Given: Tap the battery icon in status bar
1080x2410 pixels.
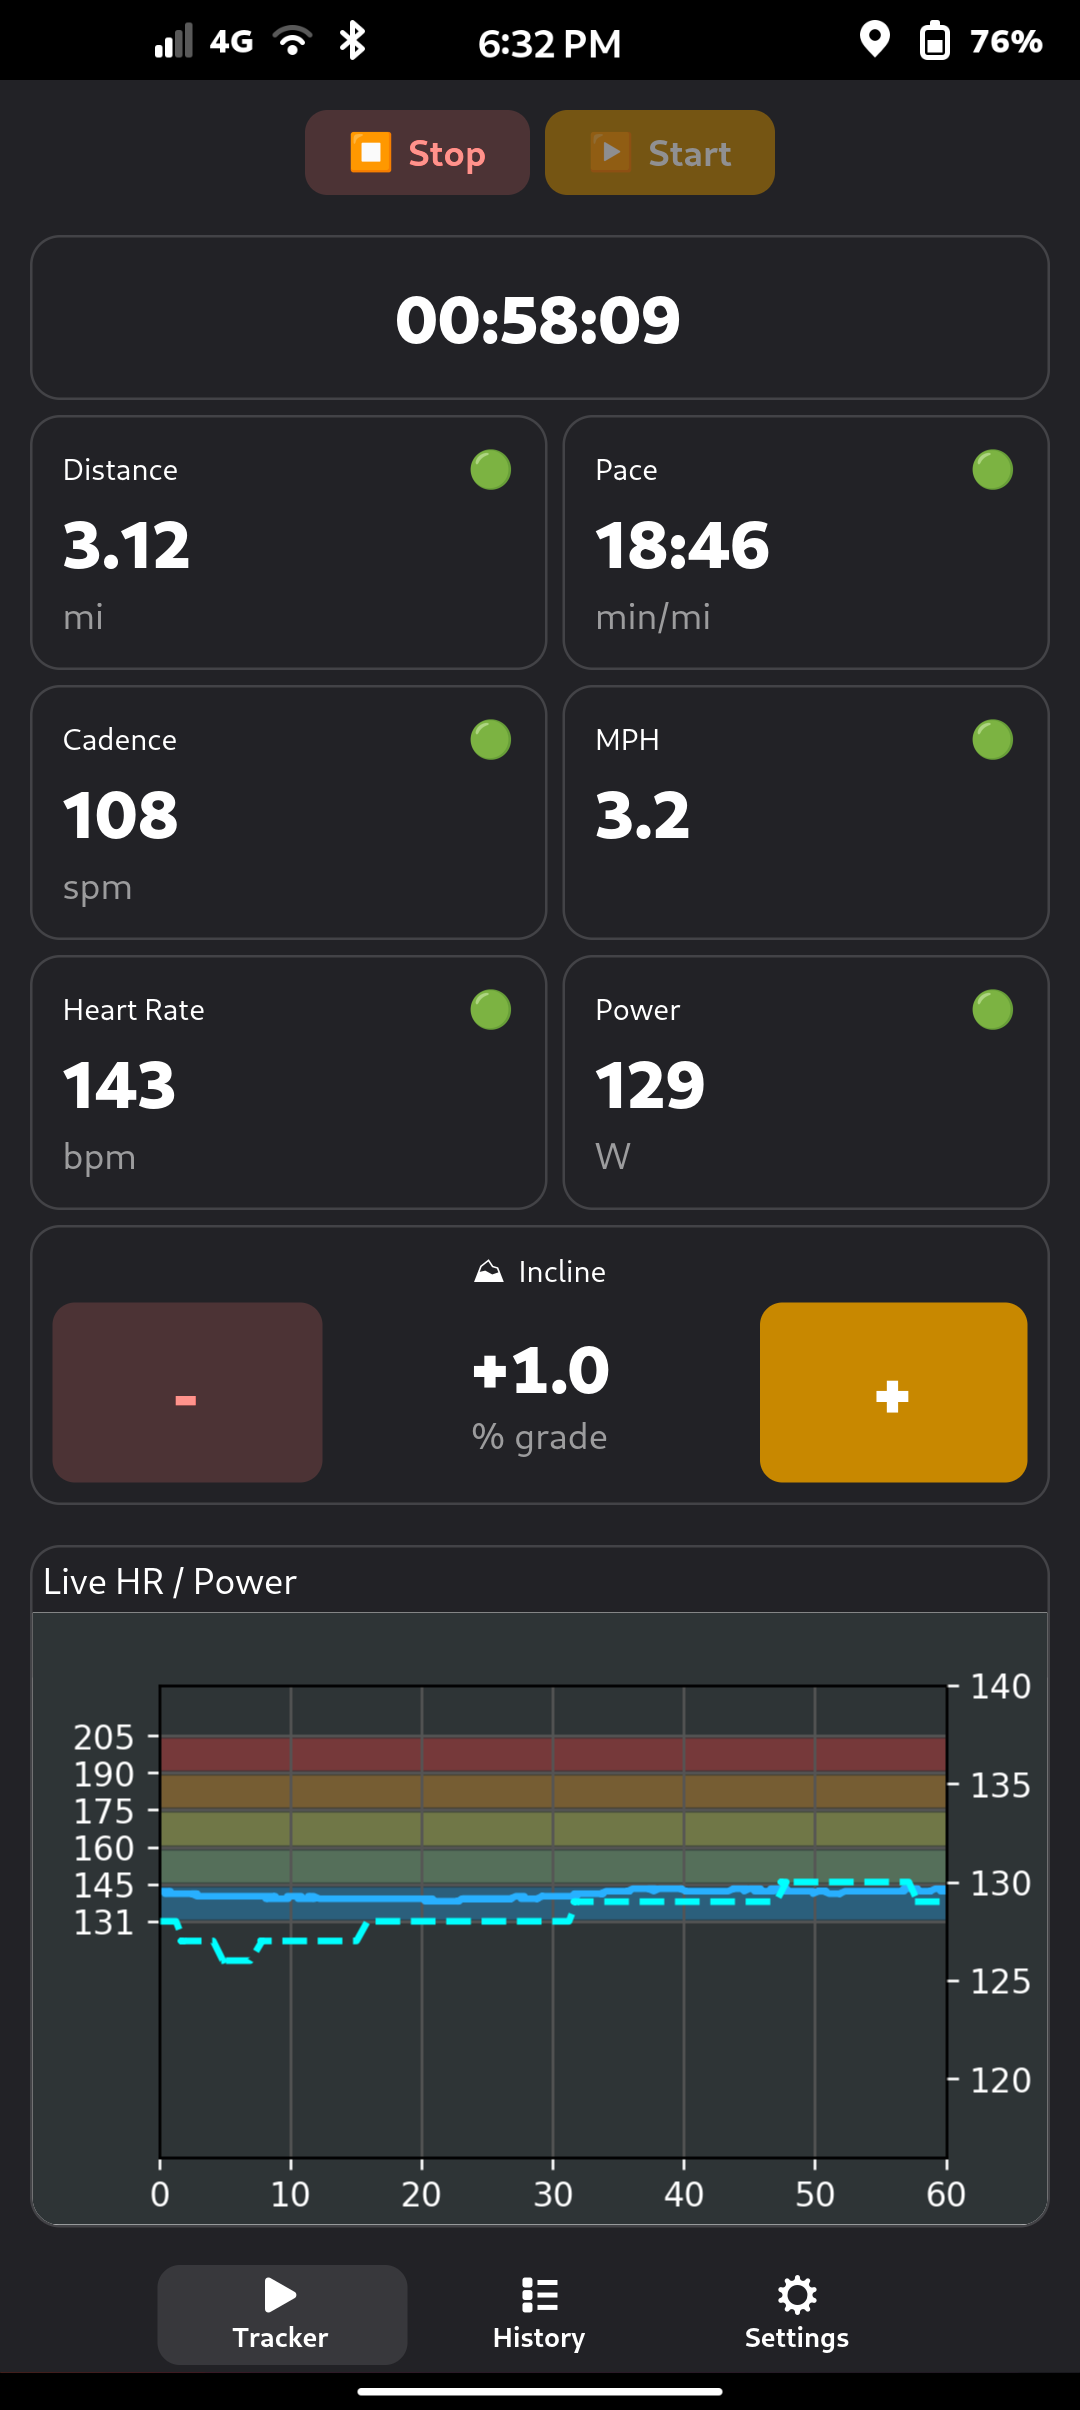Looking at the screenshot, I should [x=934, y=41].
